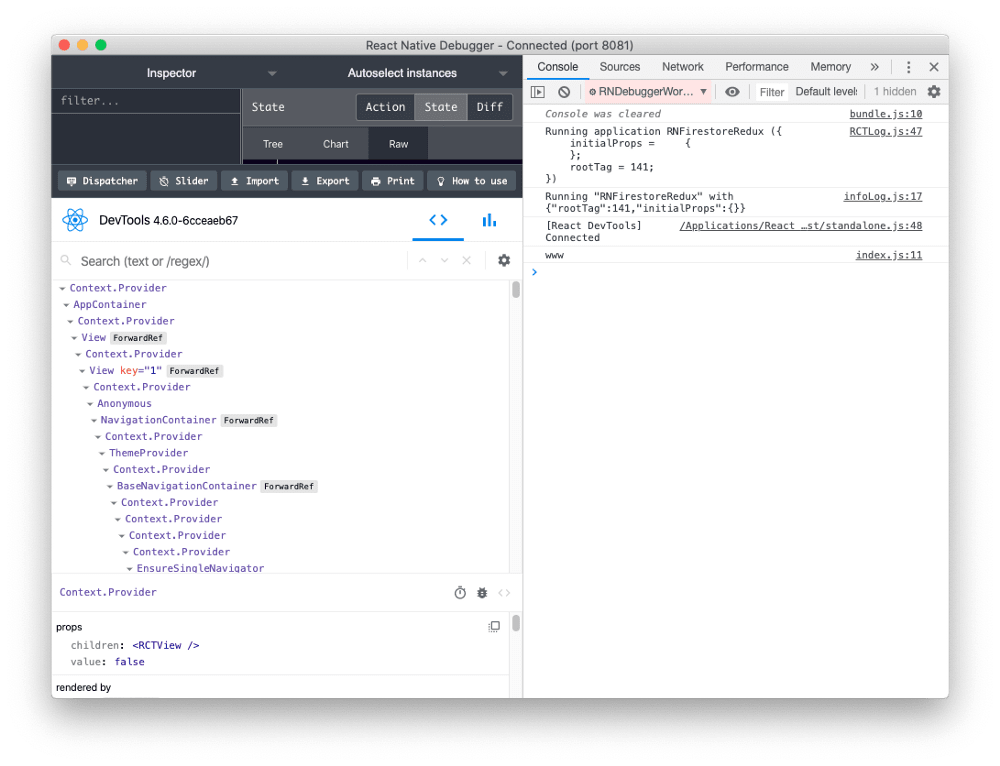Click the suspend stopwatch icon
Screen dimensions: 1000x766
(x=460, y=593)
